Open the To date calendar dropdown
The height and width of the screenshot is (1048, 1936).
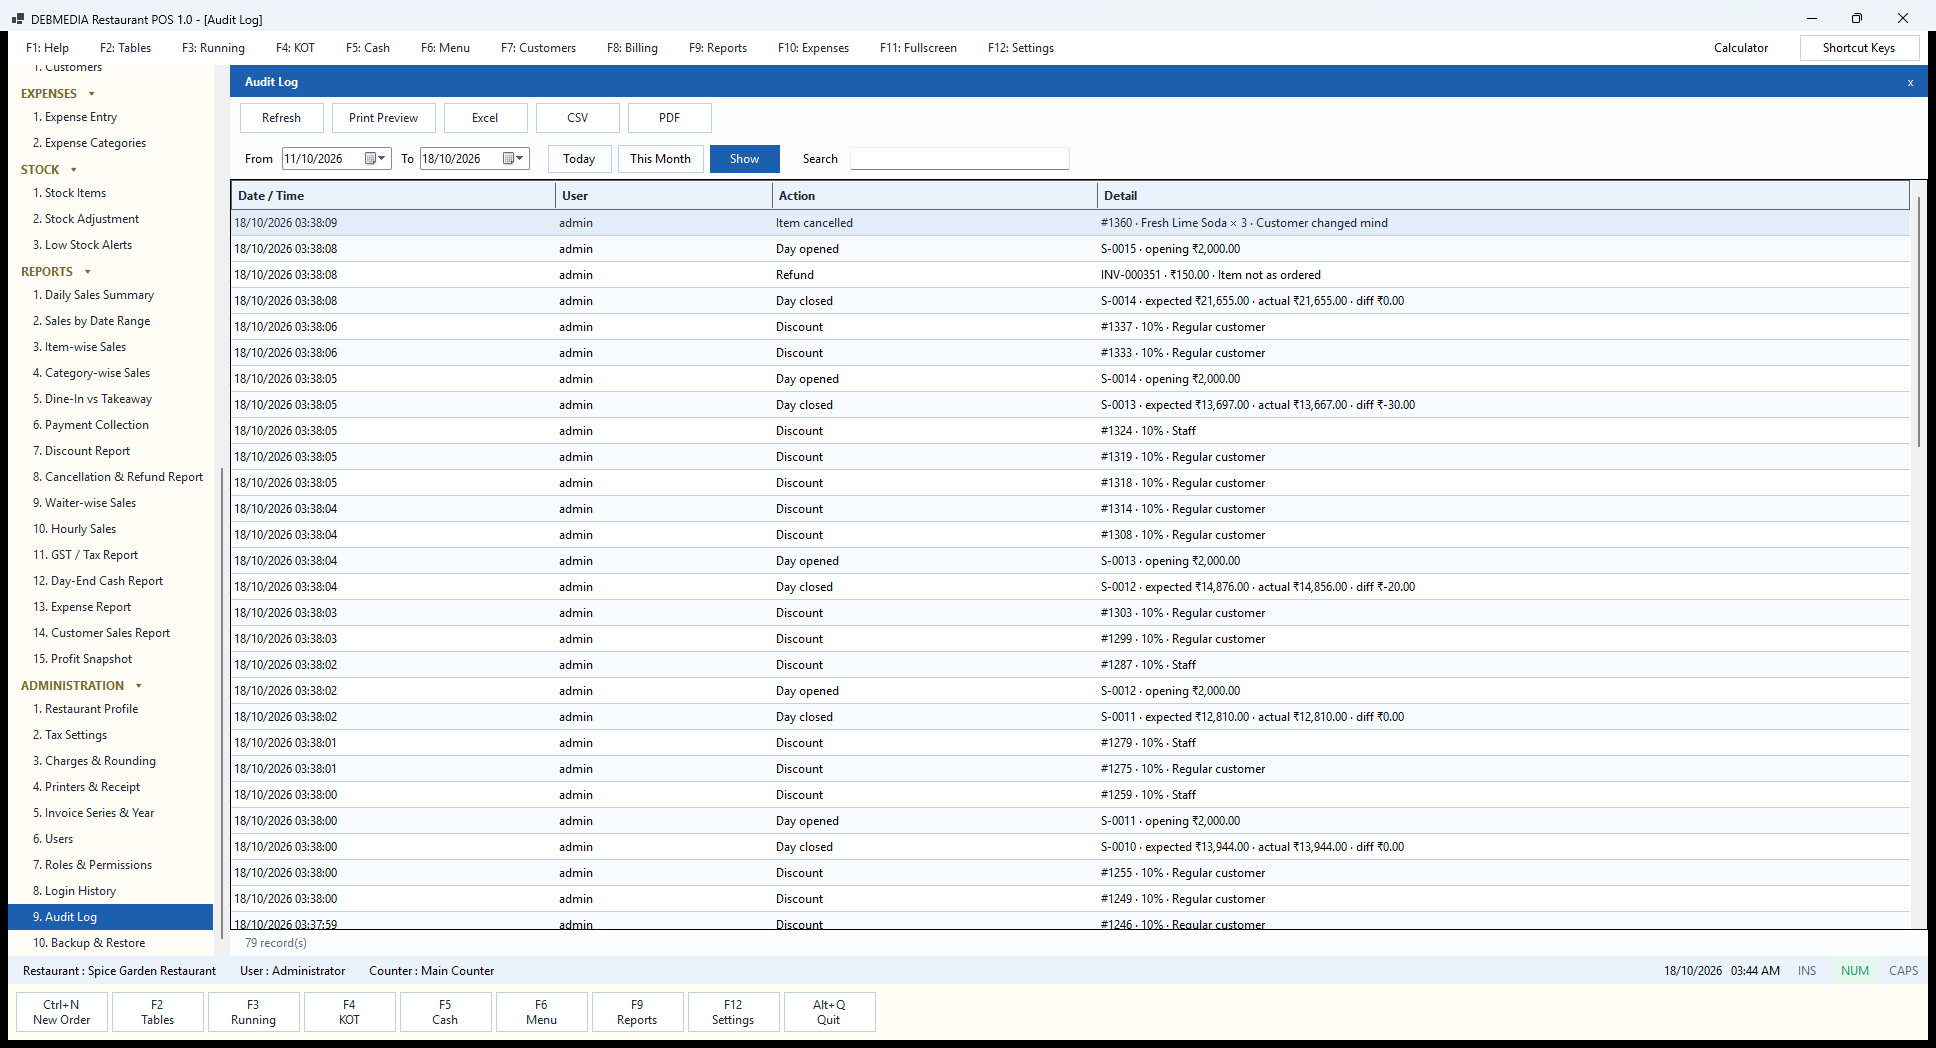click(514, 159)
